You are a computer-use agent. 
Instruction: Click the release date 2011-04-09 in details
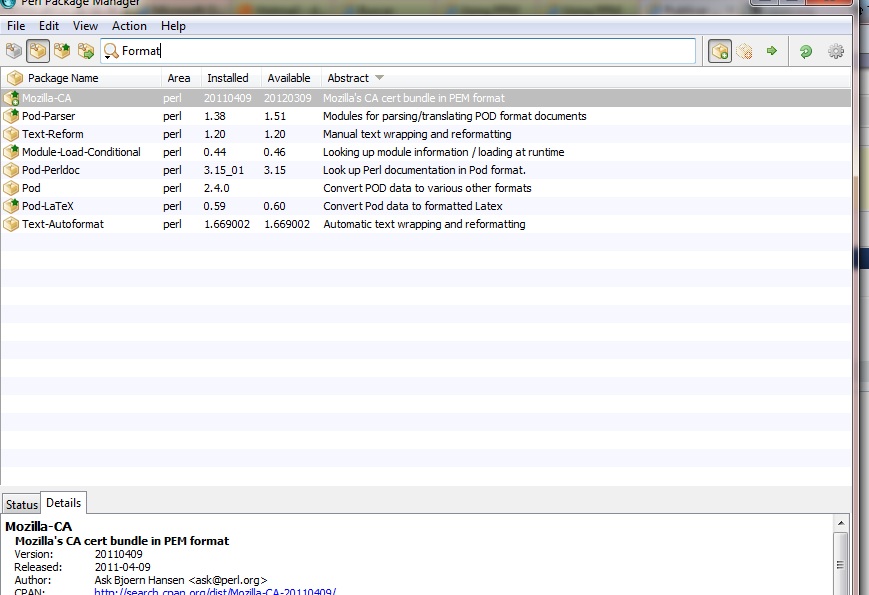(122, 567)
